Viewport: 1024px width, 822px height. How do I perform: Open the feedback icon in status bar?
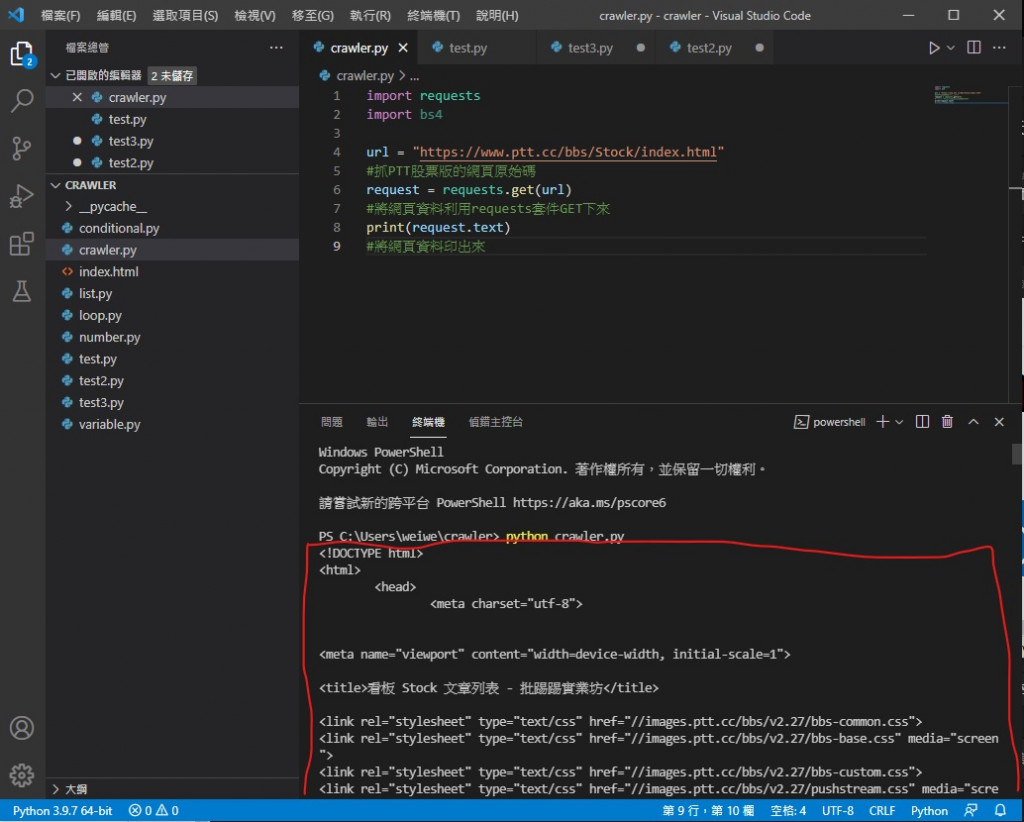[971, 810]
